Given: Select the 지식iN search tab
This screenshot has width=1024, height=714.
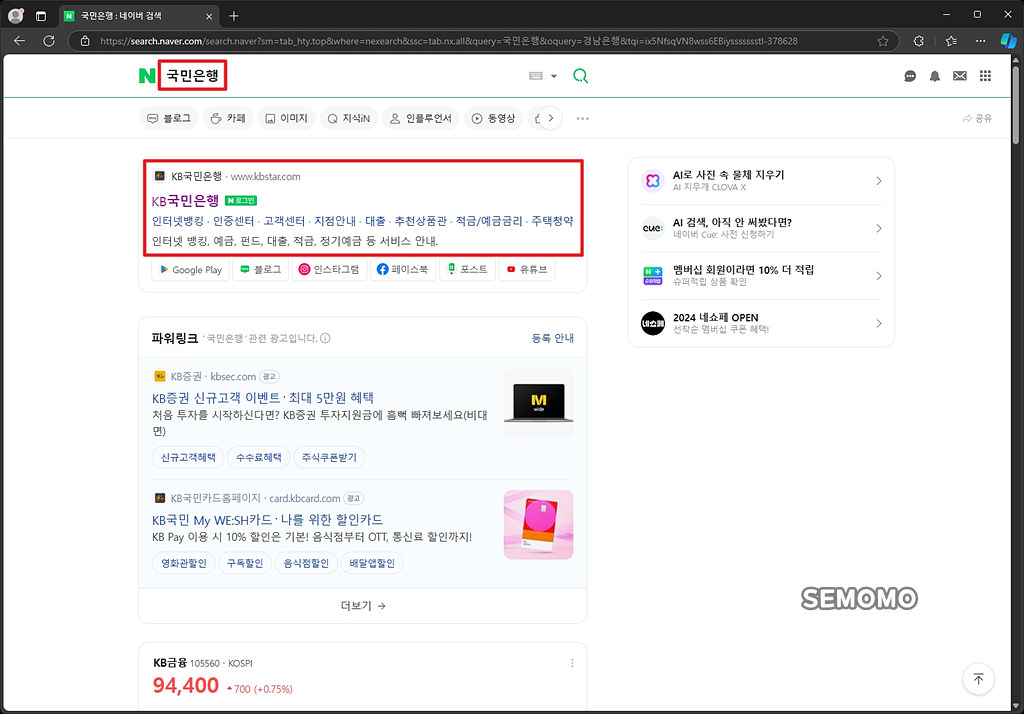Looking at the screenshot, I should [349, 118].
